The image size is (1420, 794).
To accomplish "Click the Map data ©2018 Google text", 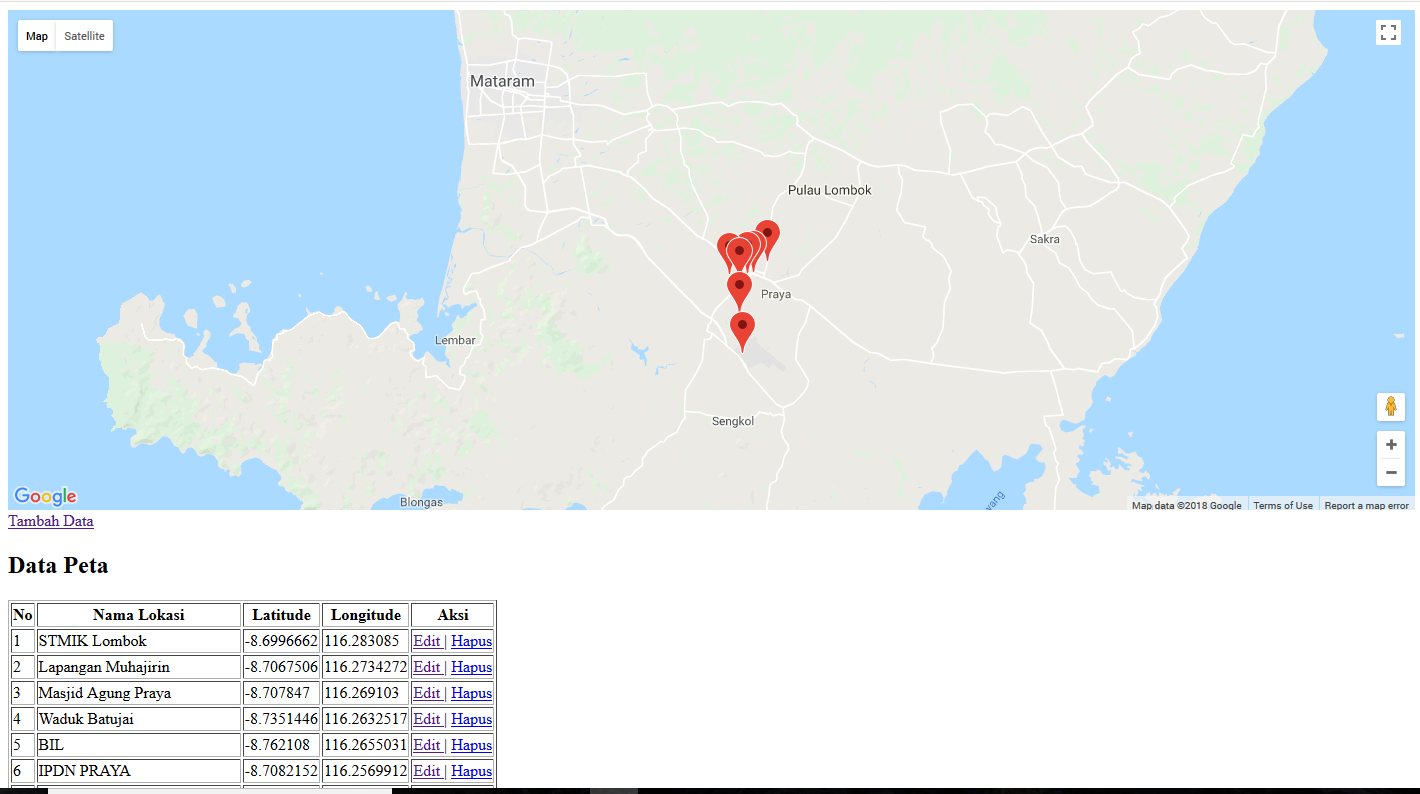I will coord(1187,505).
